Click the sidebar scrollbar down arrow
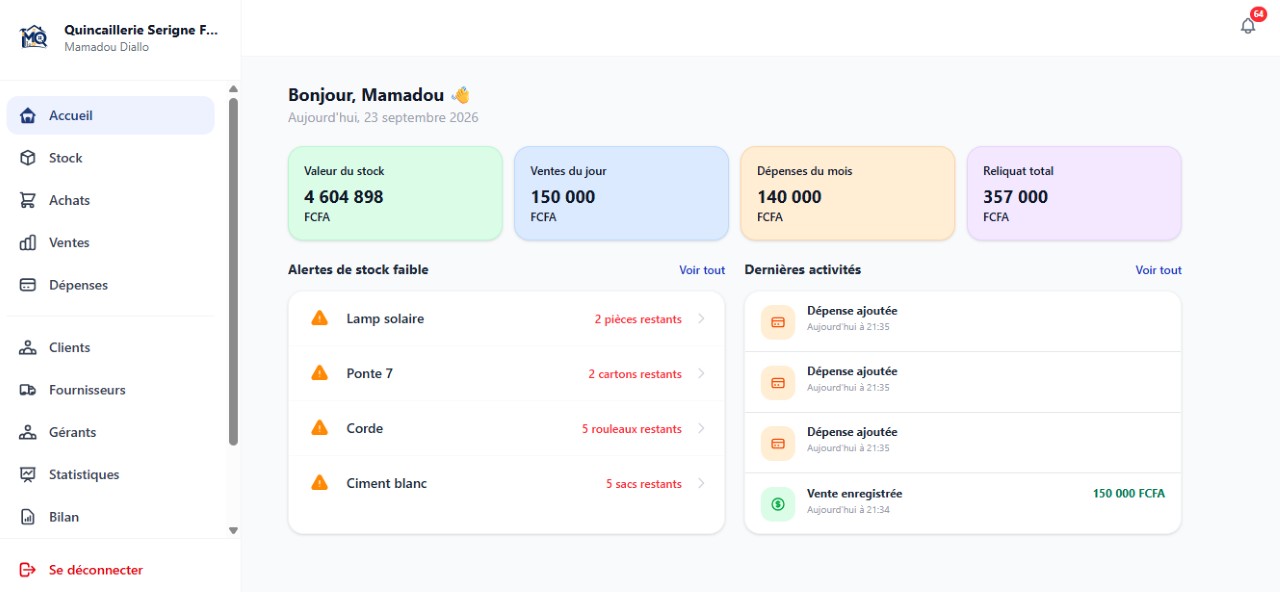The height and width of the screenshot is (592, 1280). coord(234,531)
